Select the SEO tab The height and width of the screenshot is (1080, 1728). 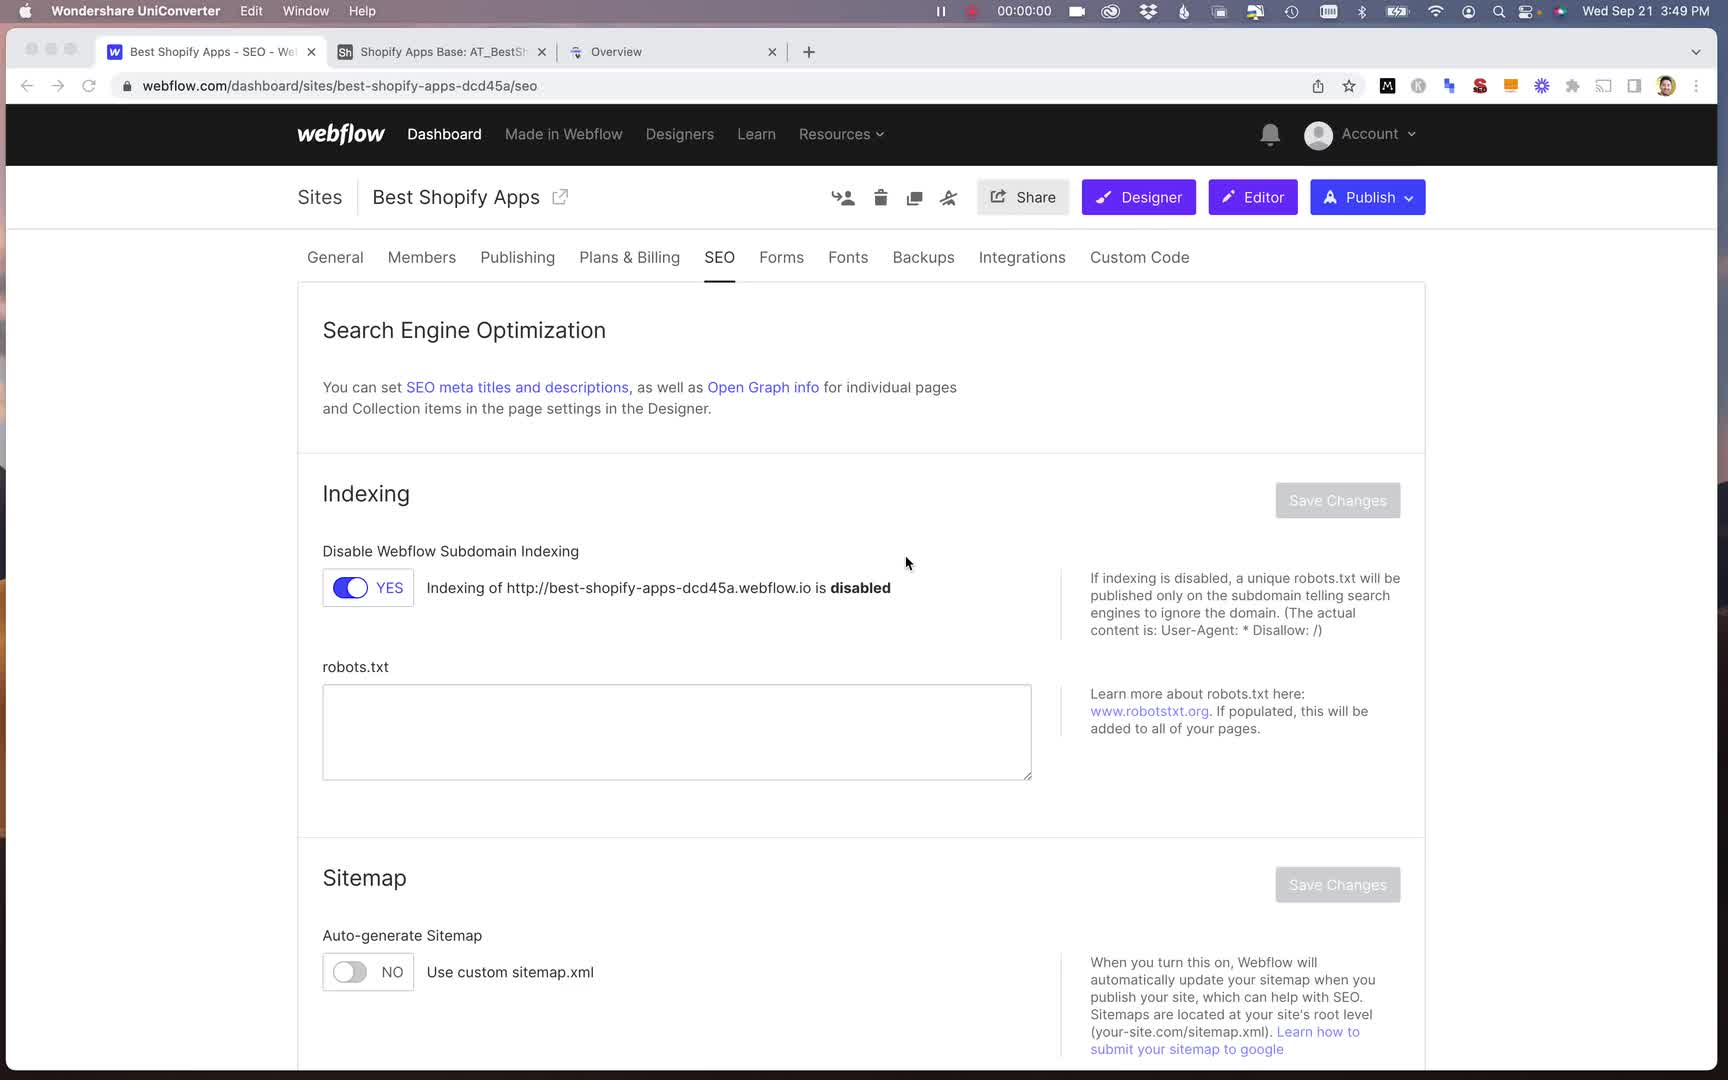[x=719, y=258]
